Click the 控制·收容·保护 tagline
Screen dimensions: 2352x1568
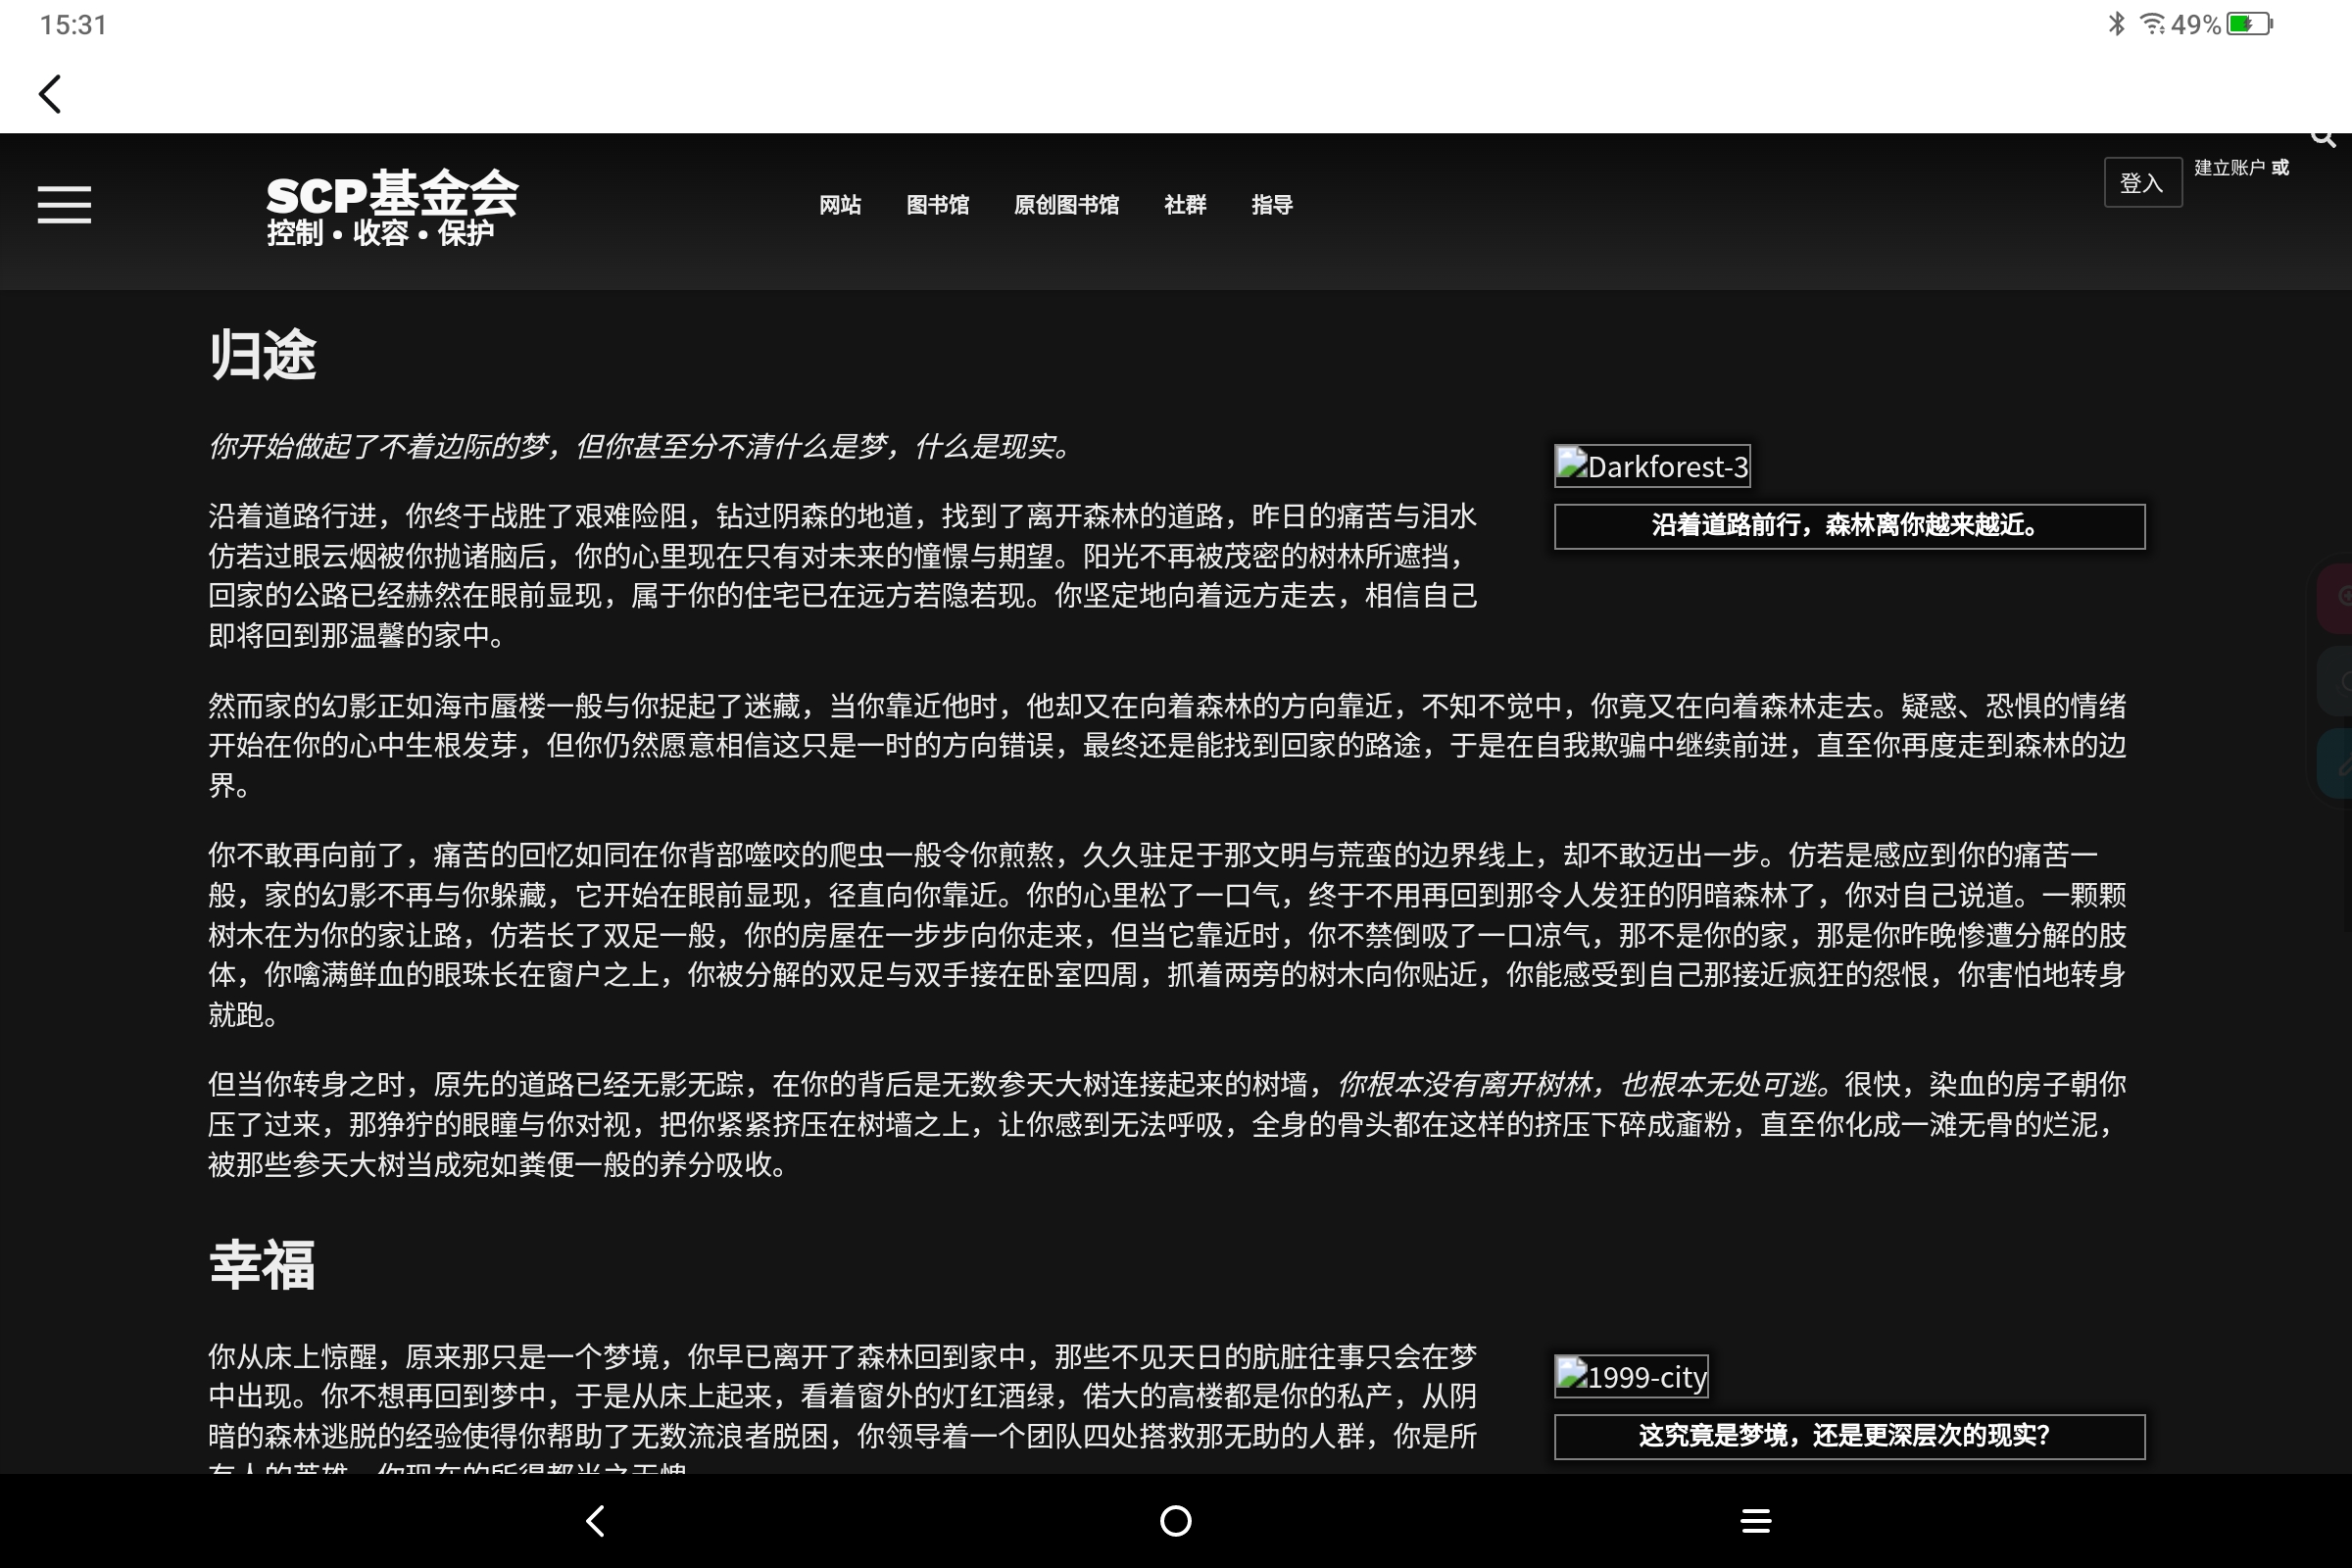[x=380, y=233]
